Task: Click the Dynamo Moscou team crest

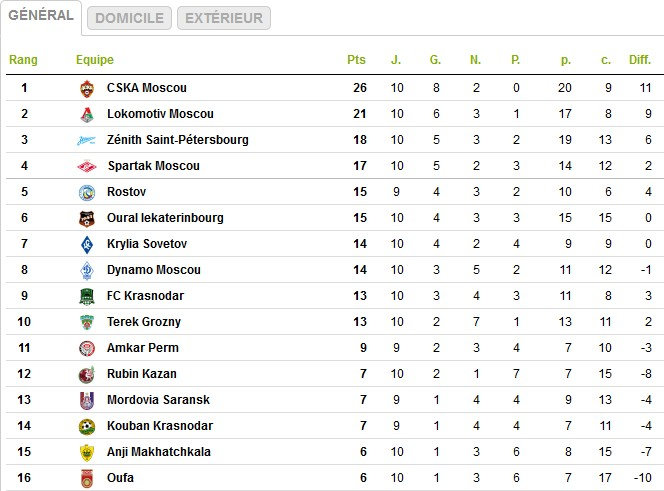Action: (x=87, y=270)
